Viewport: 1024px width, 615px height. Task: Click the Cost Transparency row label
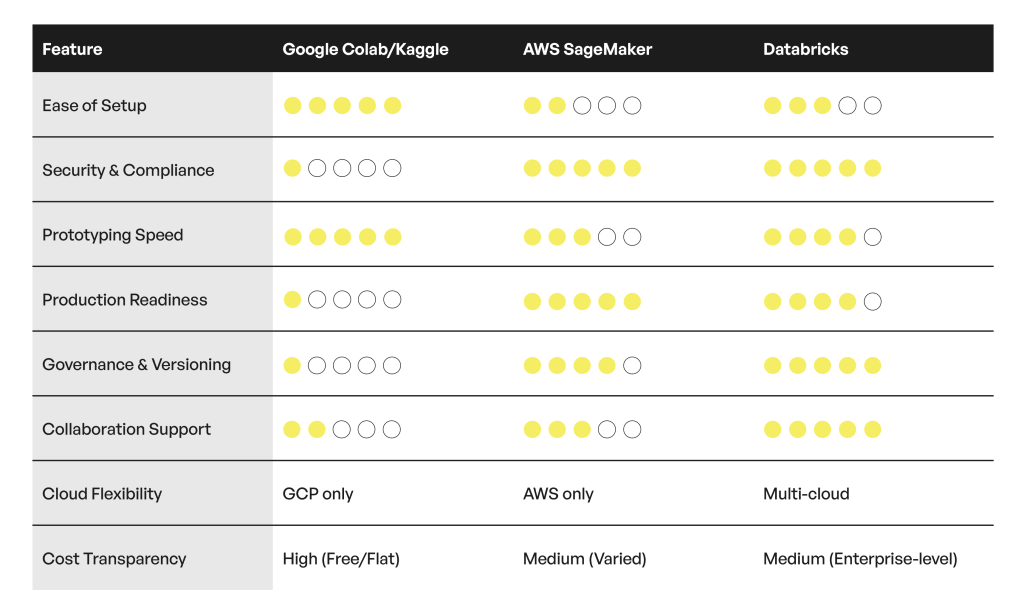pyautogui.click(x=114, y=559)
